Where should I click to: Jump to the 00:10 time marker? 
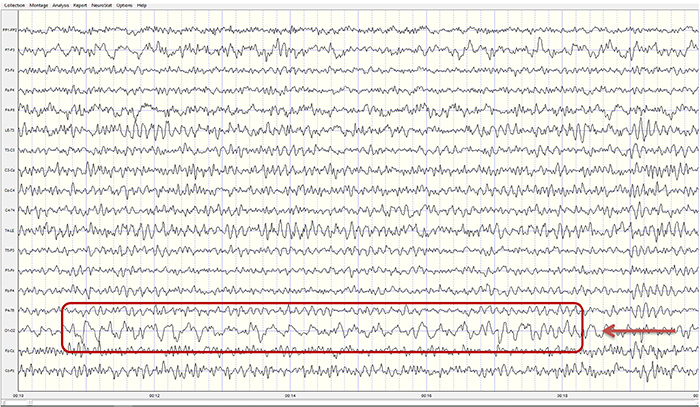[x=20, y=395]
